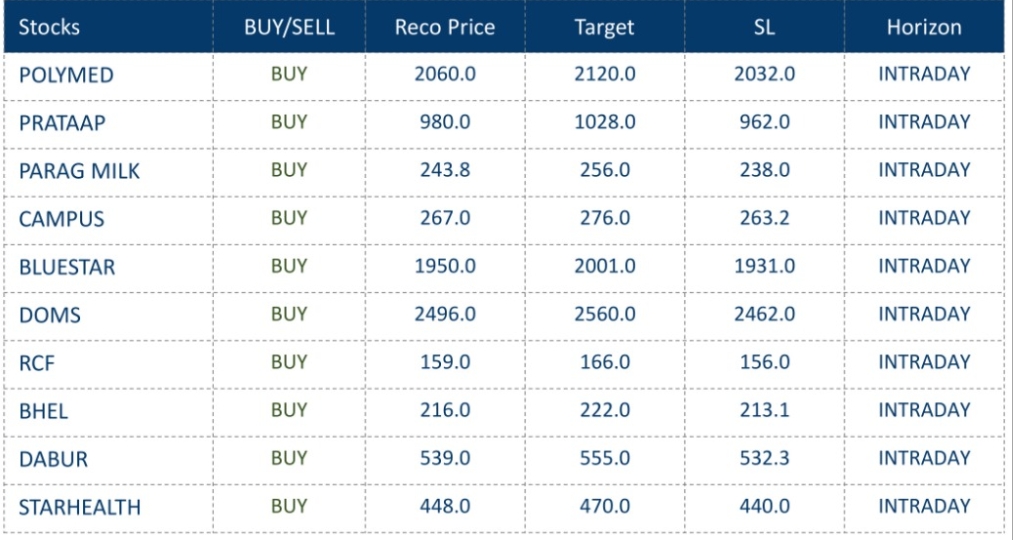Click the CAMPUS stock name

click(x=61, y=219)
